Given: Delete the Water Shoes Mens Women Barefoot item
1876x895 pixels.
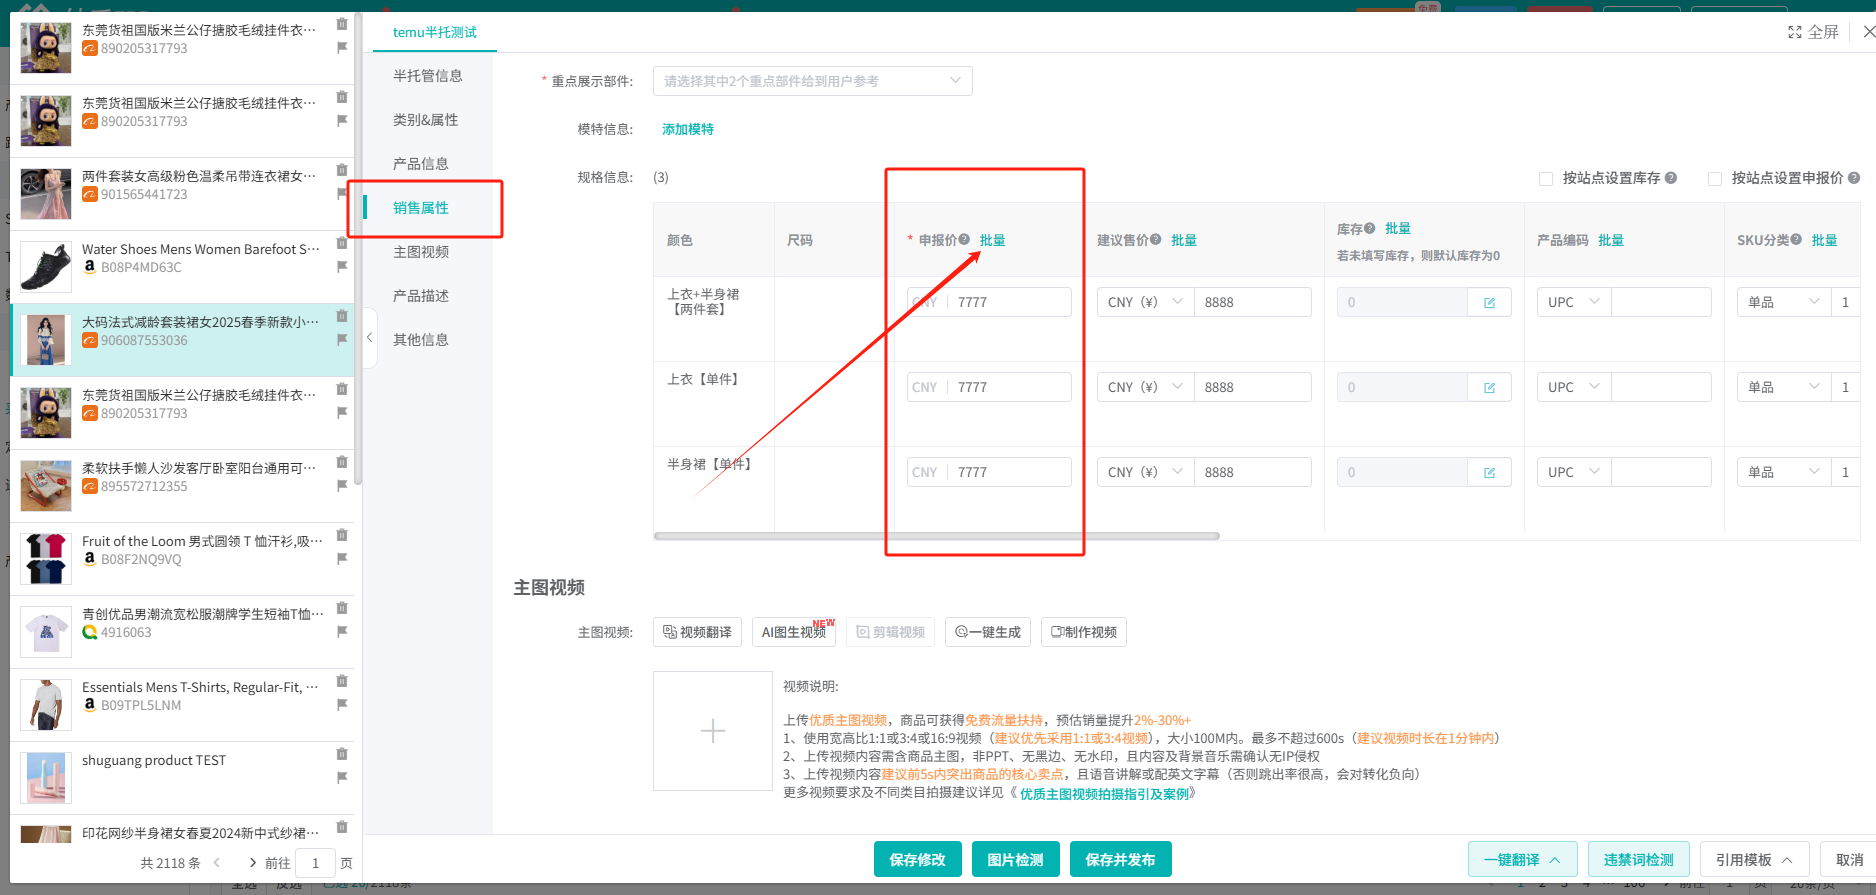Looking at the screenshot, I should click(x=342, y=243).
